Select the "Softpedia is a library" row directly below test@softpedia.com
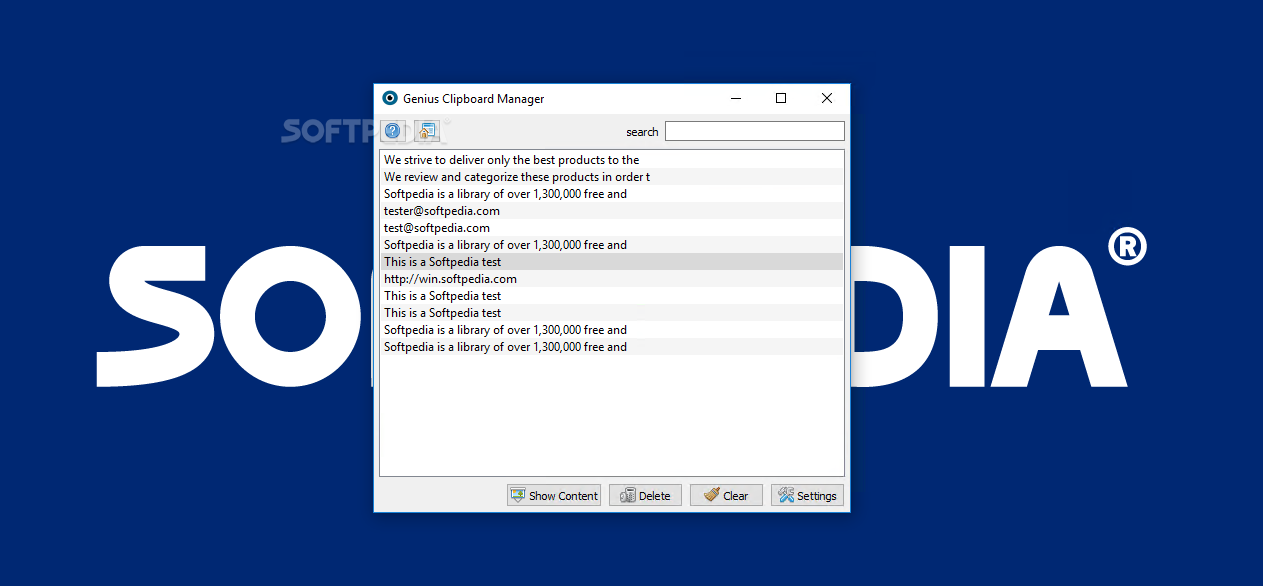Screen dimensions: 1263x586 point(612,245)
